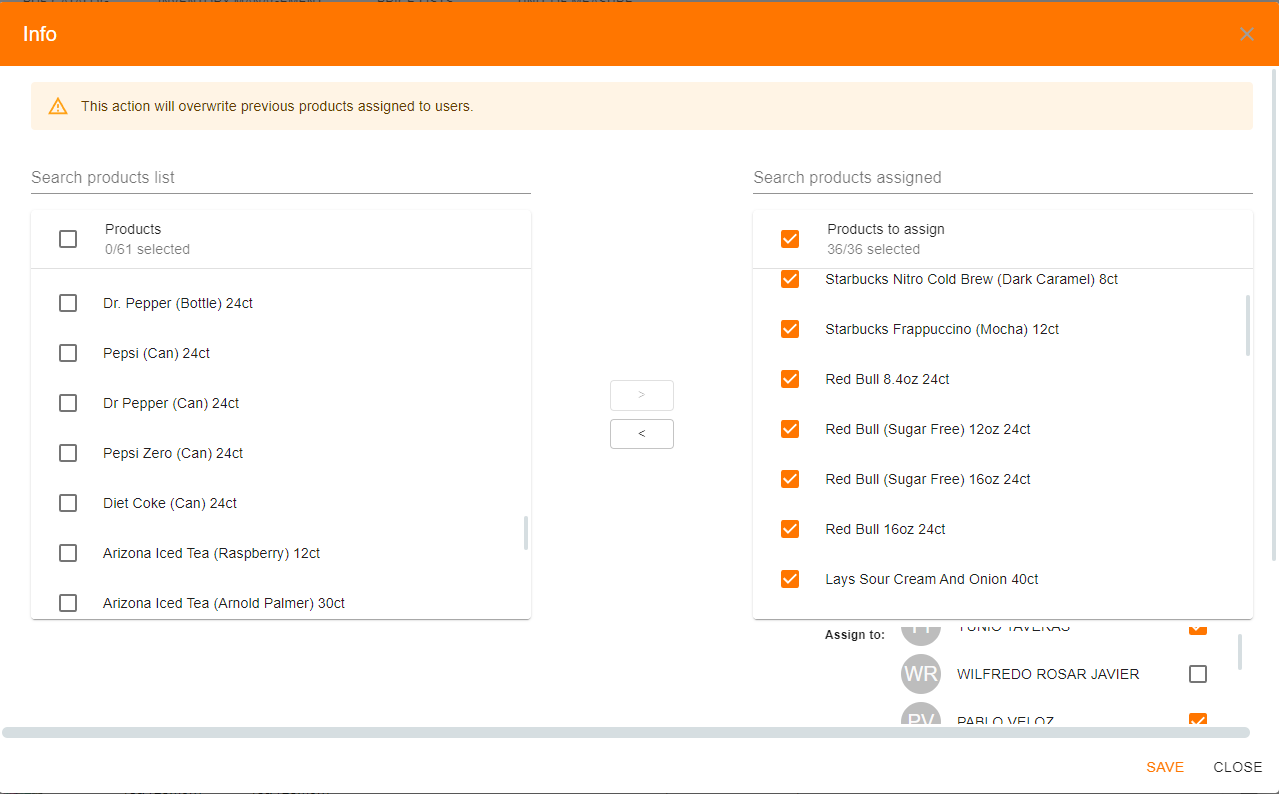Click the WR avatar for Wilfredo Rosar Javier
This screenshot has width=1279, height=794.
pyautogui.click(x=920, y=674)
